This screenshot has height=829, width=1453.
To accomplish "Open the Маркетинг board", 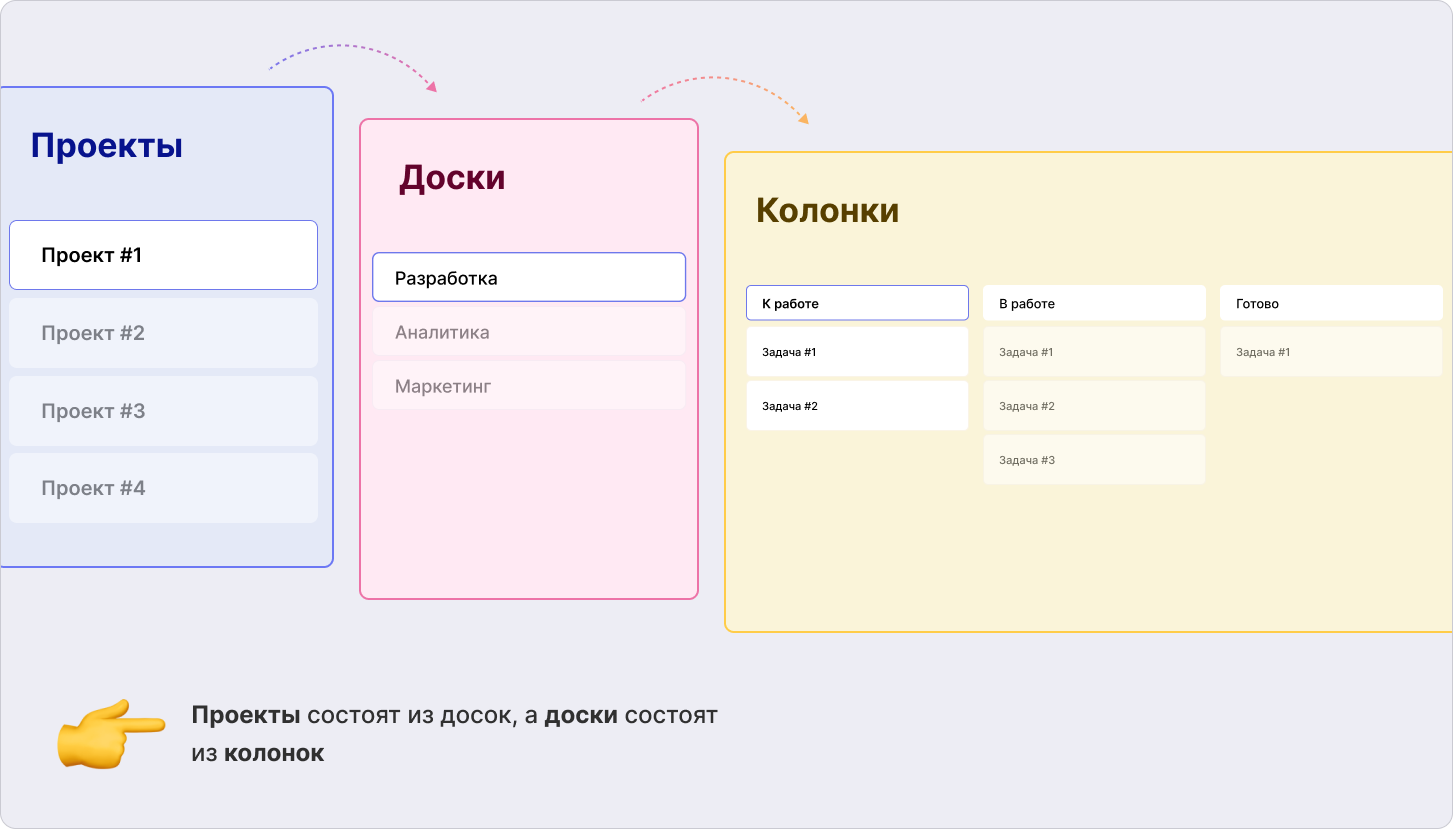I will coord(528,386).
